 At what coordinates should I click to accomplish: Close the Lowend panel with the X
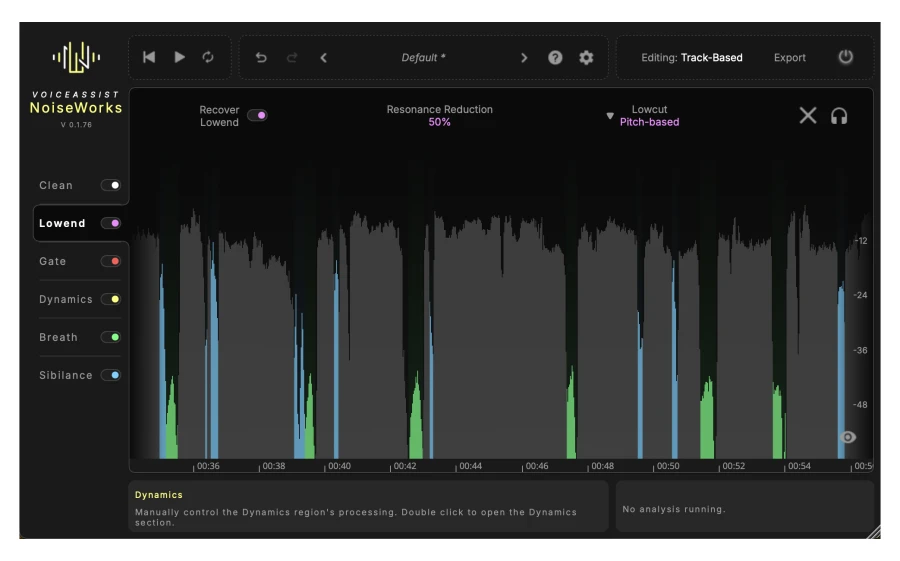[808, 115]
